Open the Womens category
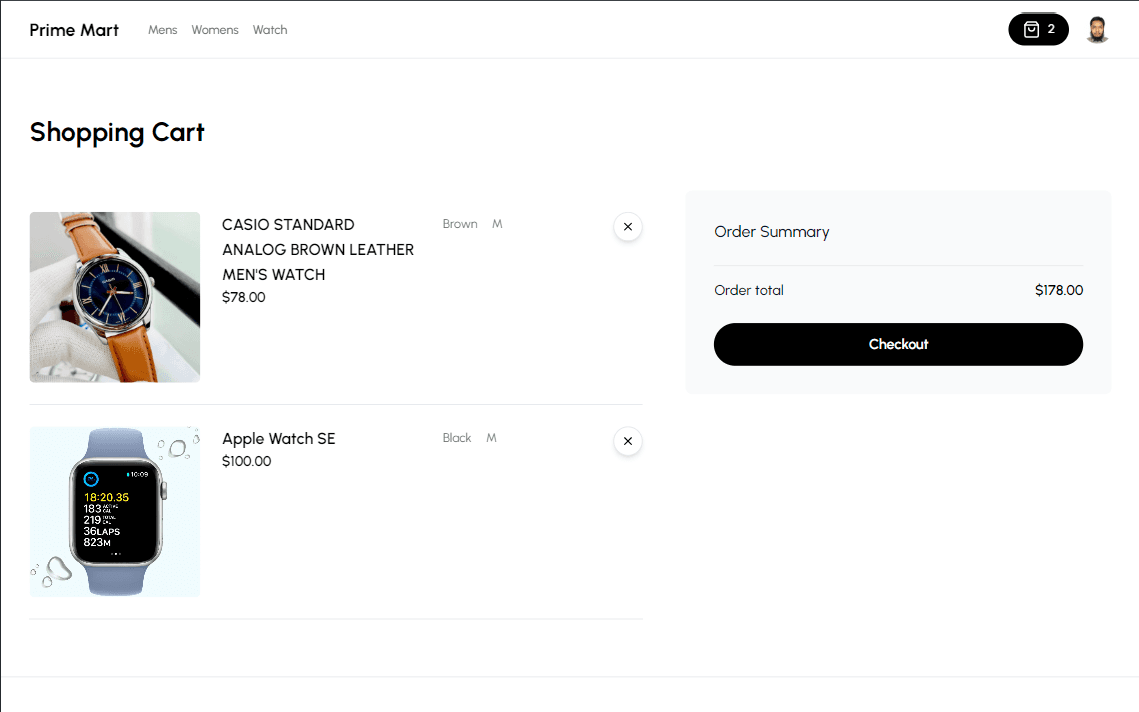The width and height of the screenshot is (1139, 712). click(x=215, y=30)
